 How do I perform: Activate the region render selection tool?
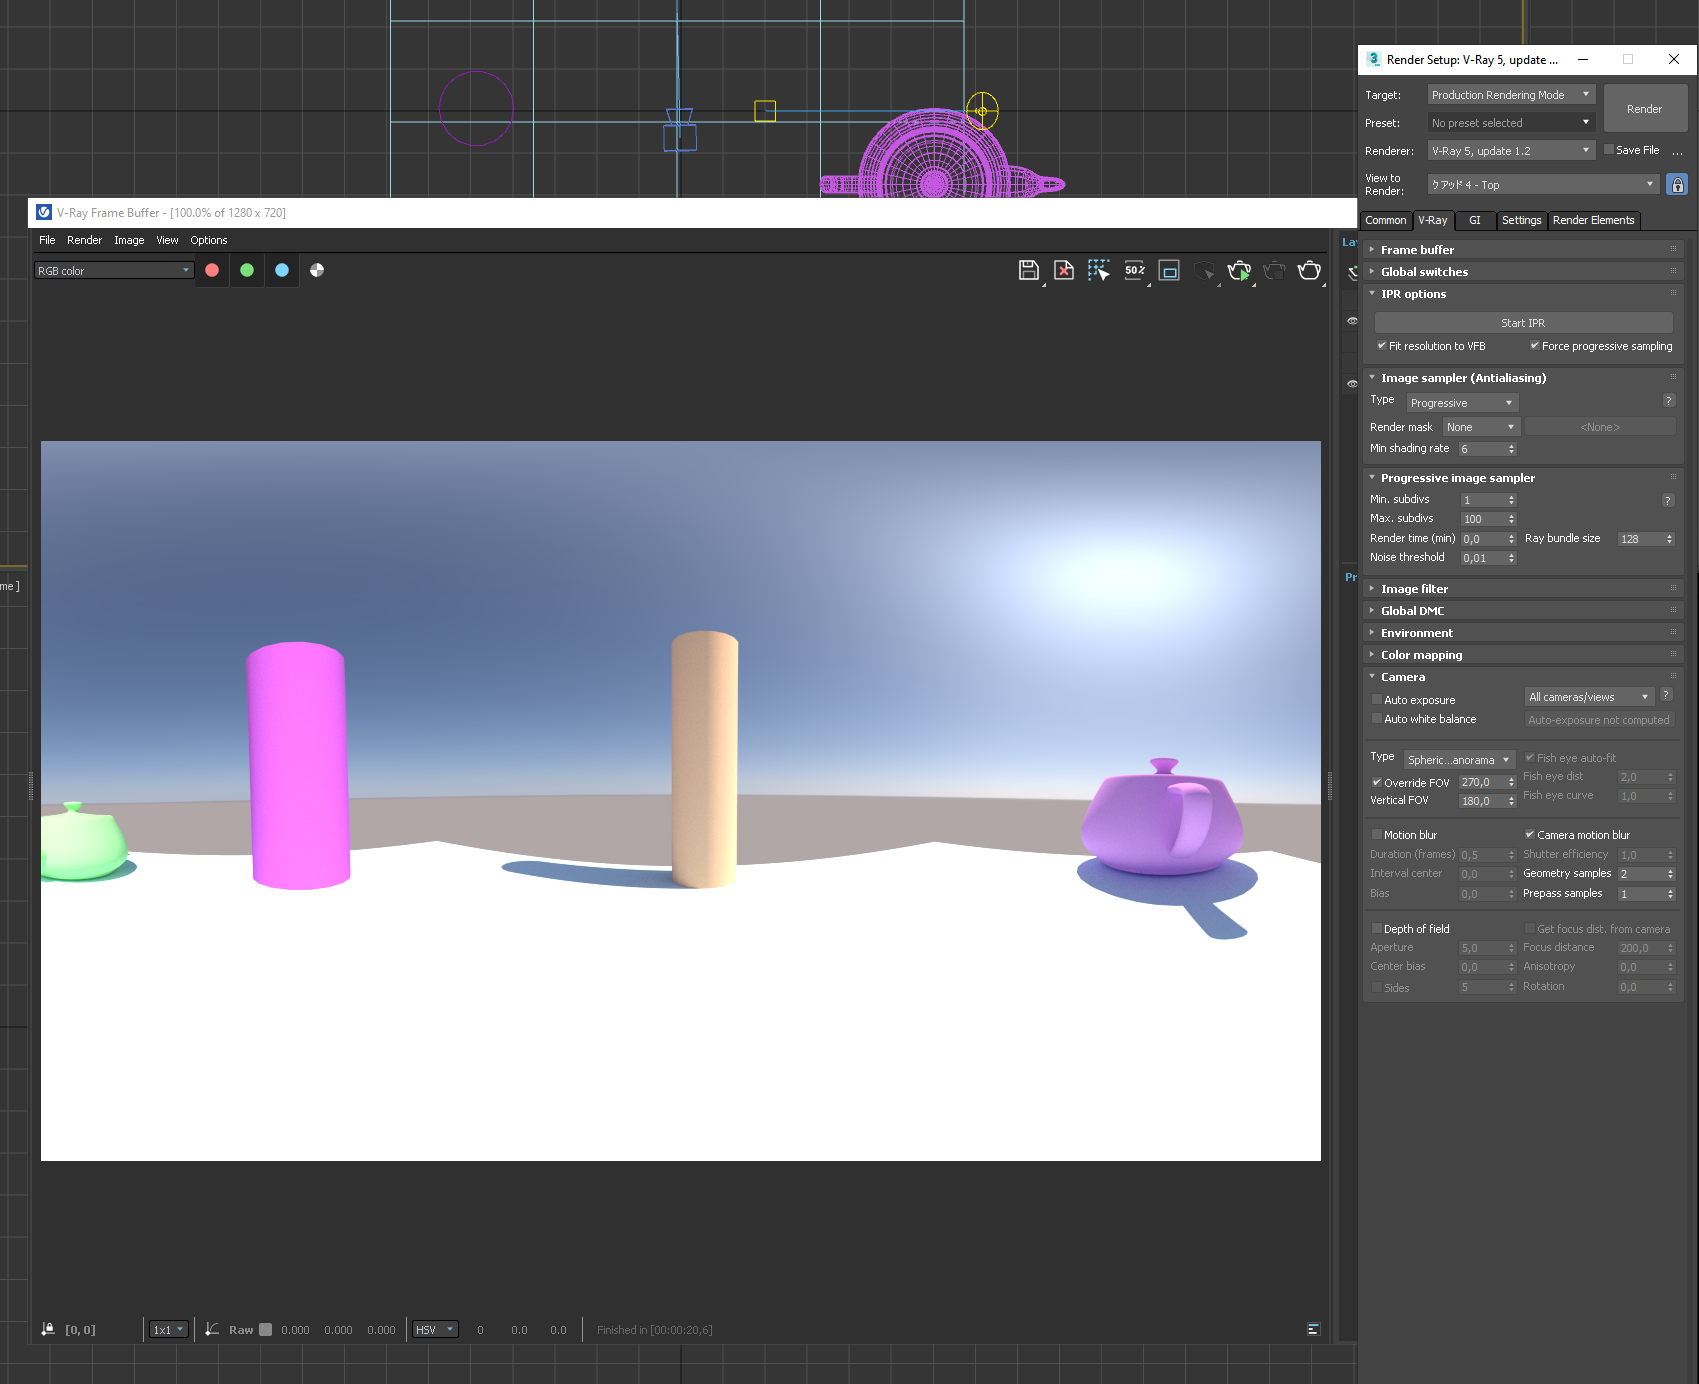tap(1099, 270)
